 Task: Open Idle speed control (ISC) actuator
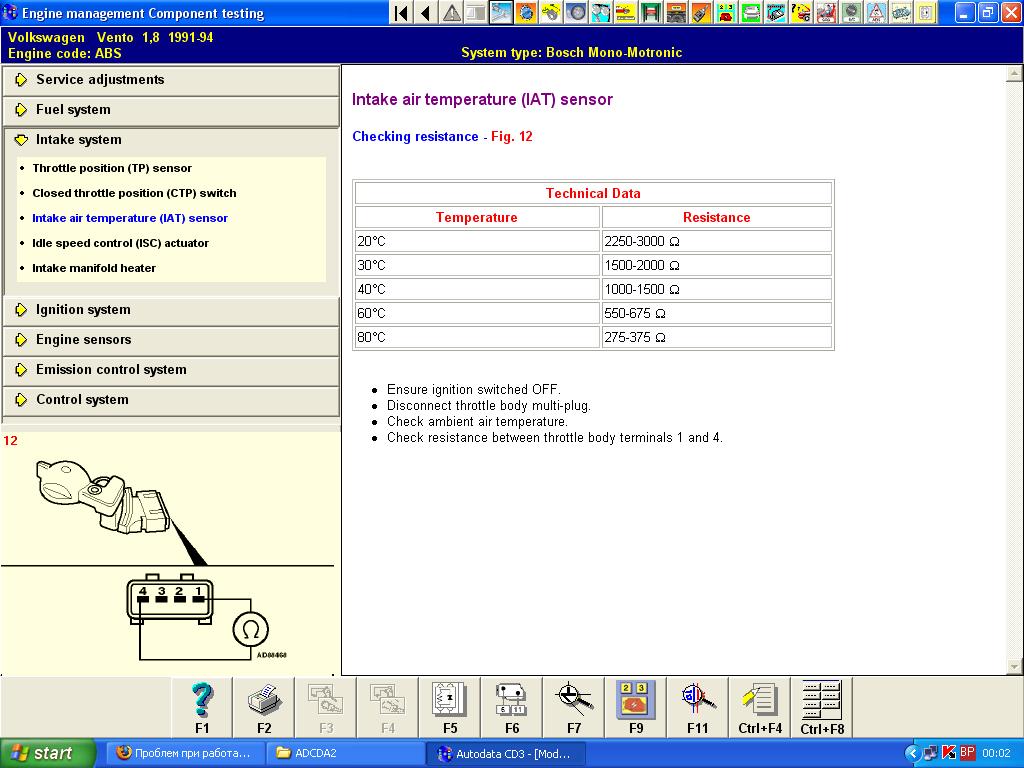[x=120, y=243]
